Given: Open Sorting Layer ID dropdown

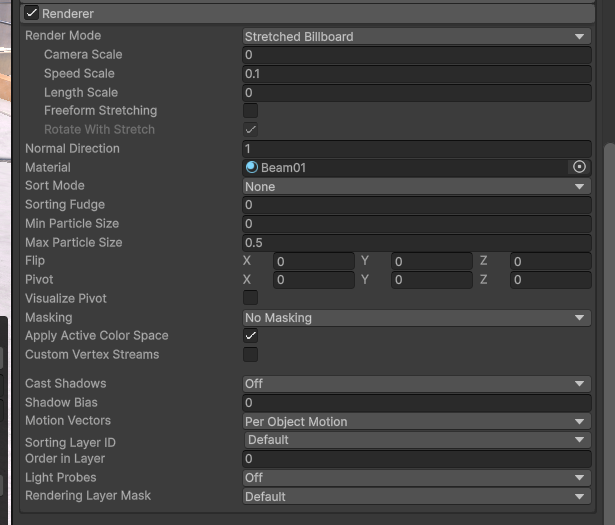Looking at the screenshot, I should [x=416, y=440].
